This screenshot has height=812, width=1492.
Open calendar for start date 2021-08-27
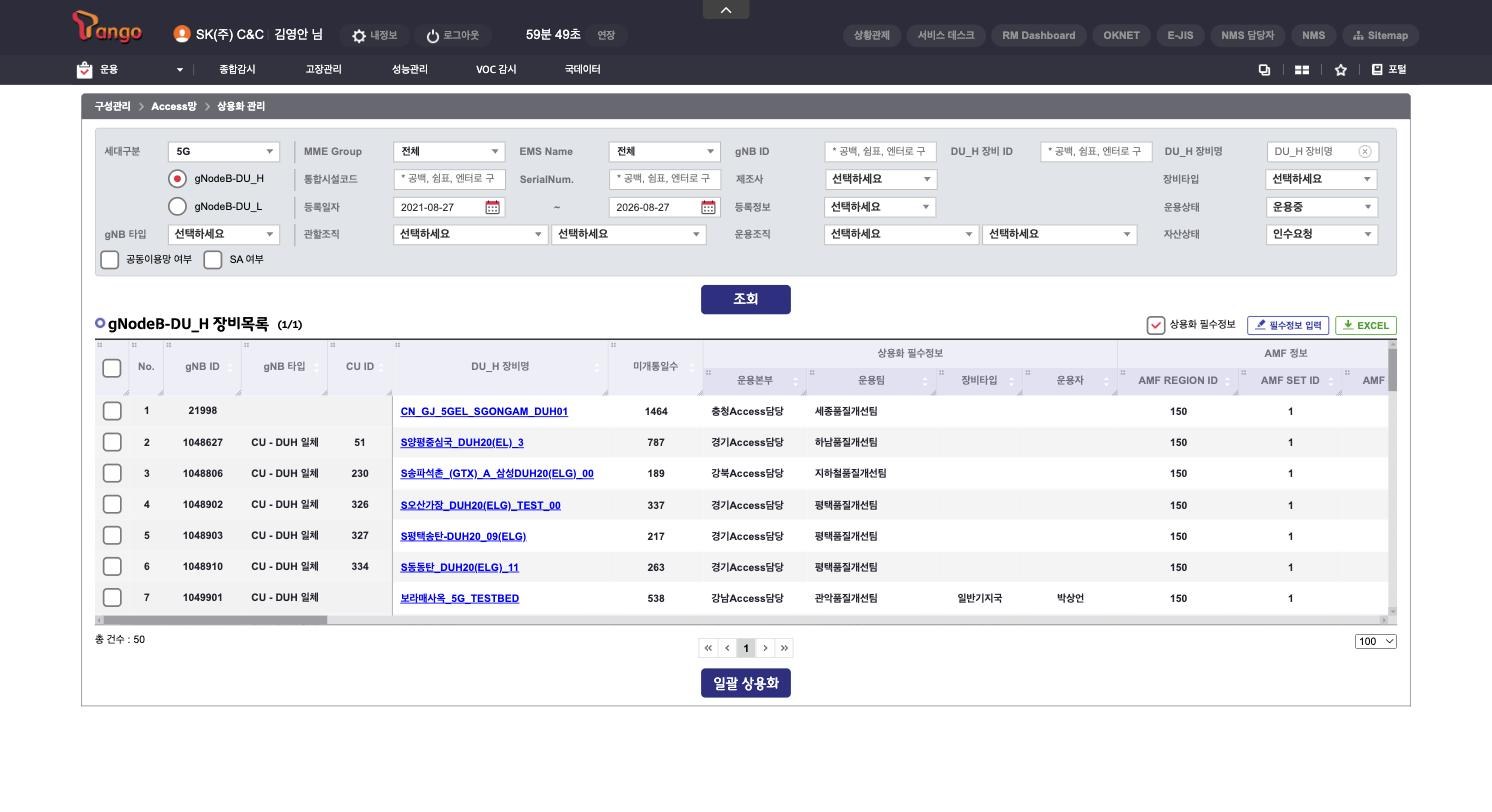click(x=492, y=207)
